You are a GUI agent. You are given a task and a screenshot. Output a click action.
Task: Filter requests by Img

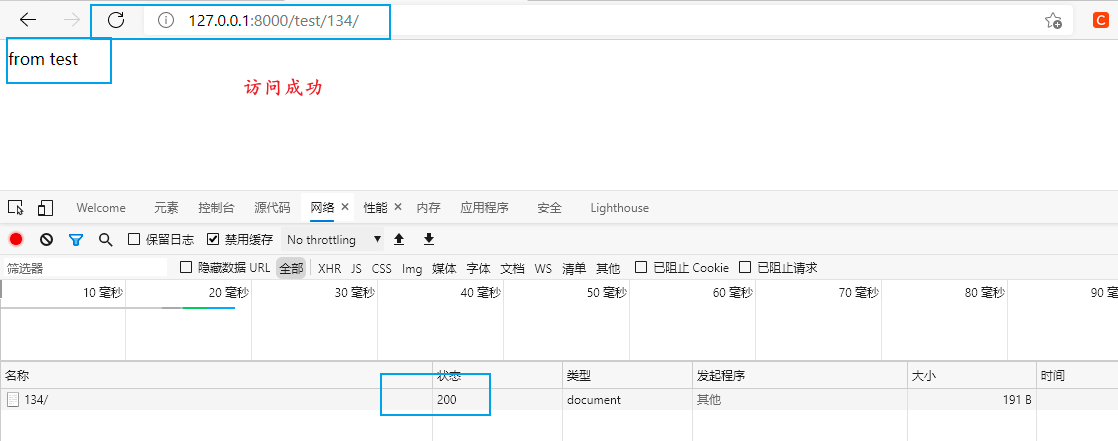[412, 269]
